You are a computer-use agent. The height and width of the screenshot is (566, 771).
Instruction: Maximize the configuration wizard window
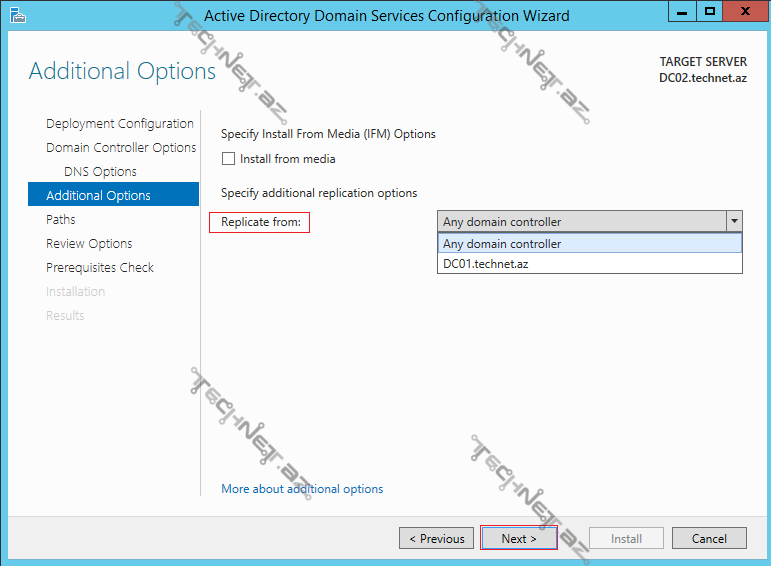[710, 12]
